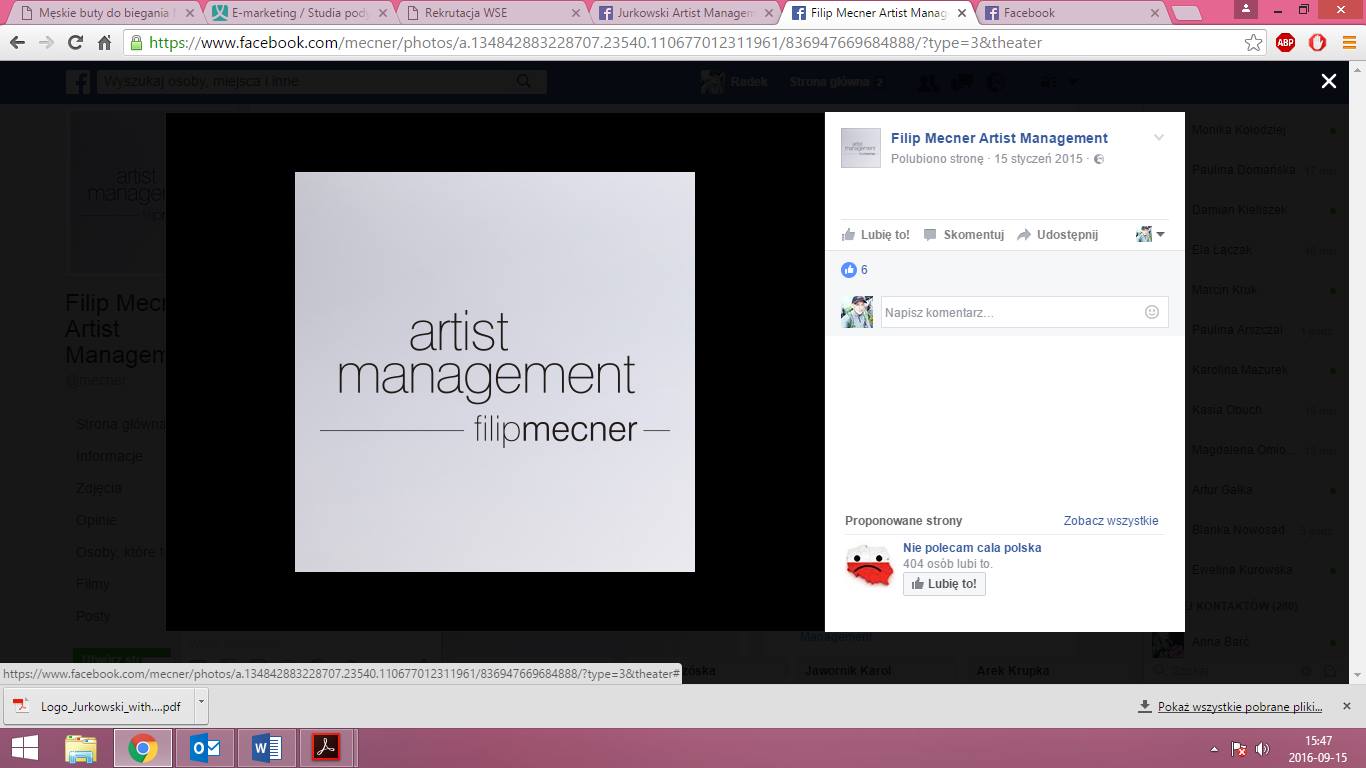The image size is (1366, 768).
Task: Click the Facebook logo in the top bar
Action: (78, 82)
